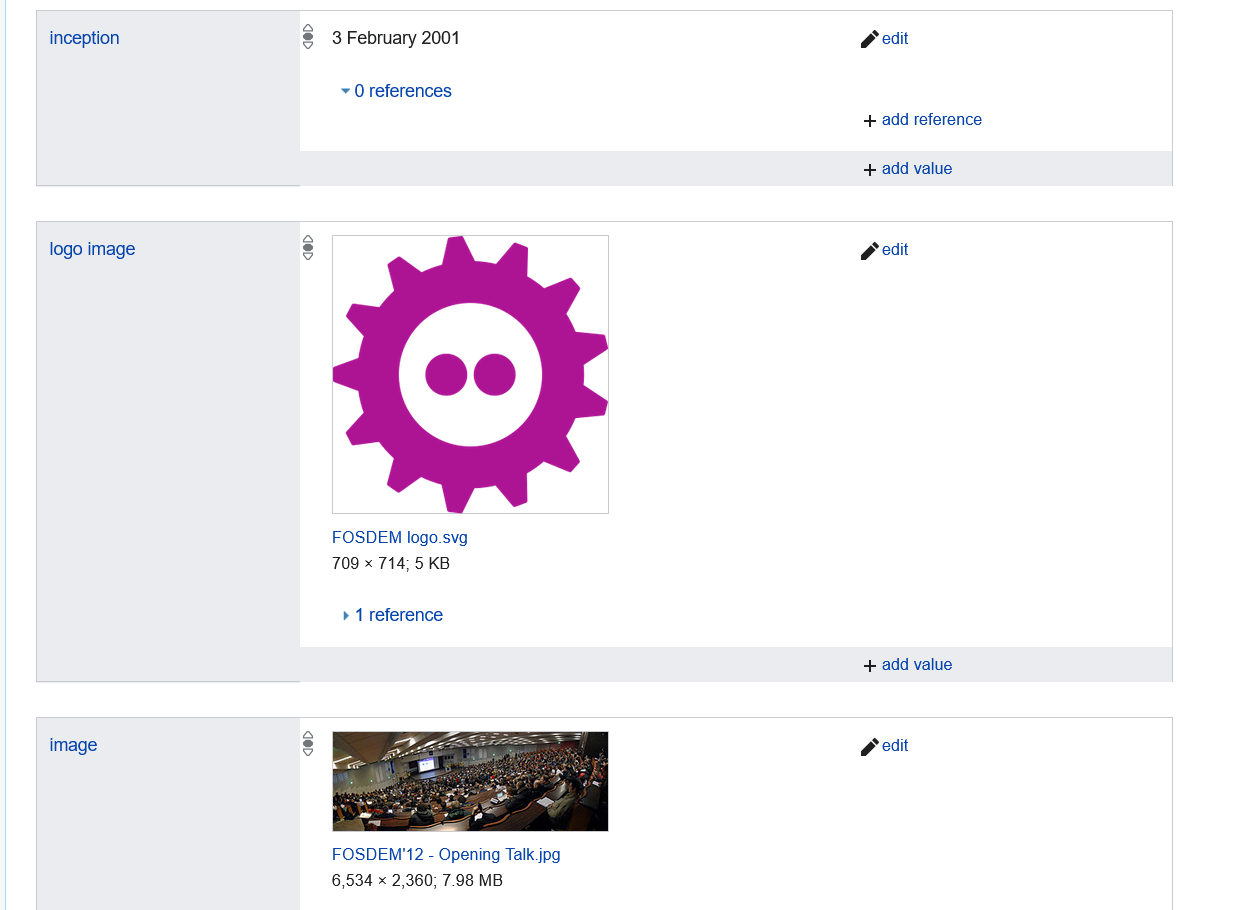Viewport: 1245px width, 910px height.
Task: Select rank indicator icon for logo image
Action: tap(308, 248)
